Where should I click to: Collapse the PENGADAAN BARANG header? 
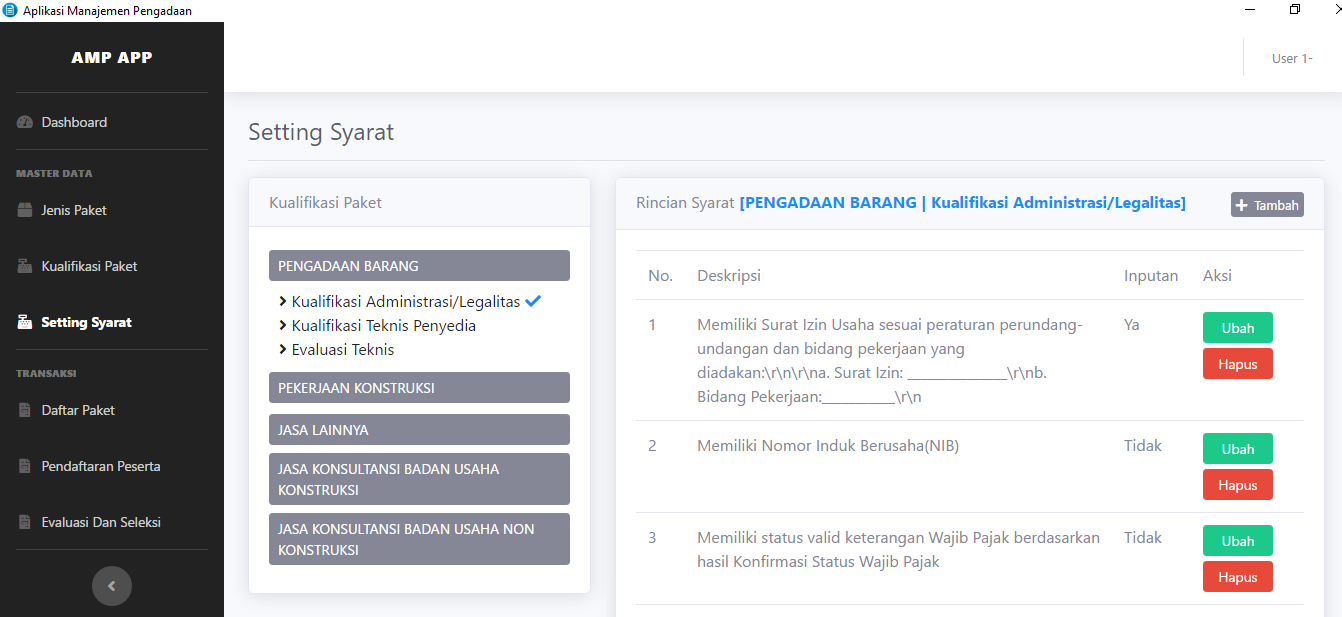coord(419,266)
